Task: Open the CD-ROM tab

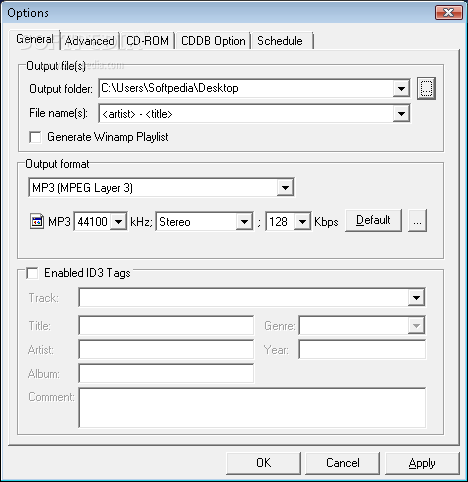Action: pos(147,41)
